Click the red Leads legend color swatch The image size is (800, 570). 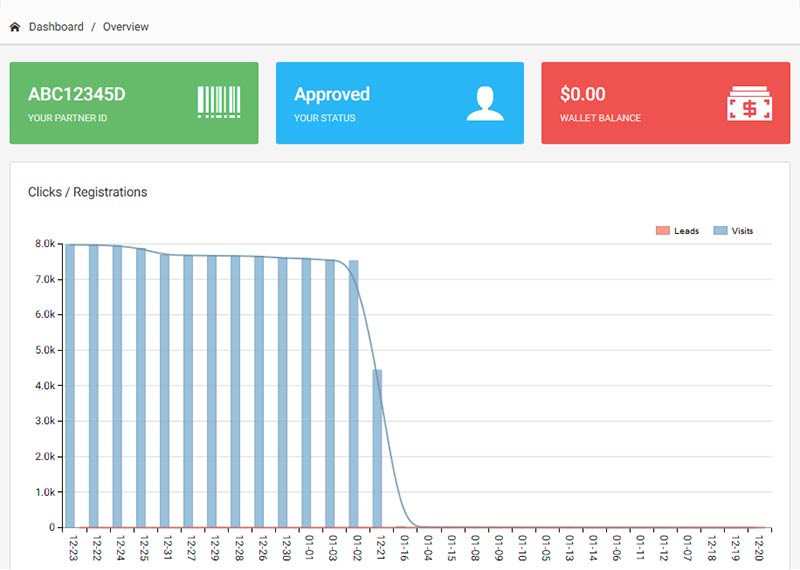pos(662,231)
